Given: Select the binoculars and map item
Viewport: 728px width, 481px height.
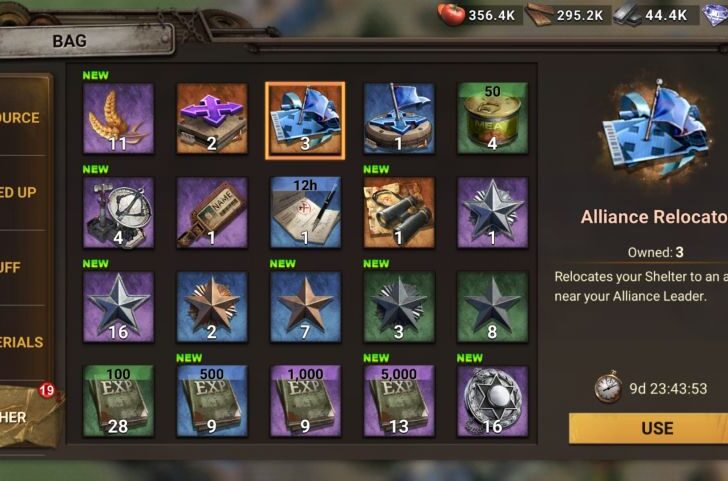Looking at the screenshot, I should coord(399,213).
